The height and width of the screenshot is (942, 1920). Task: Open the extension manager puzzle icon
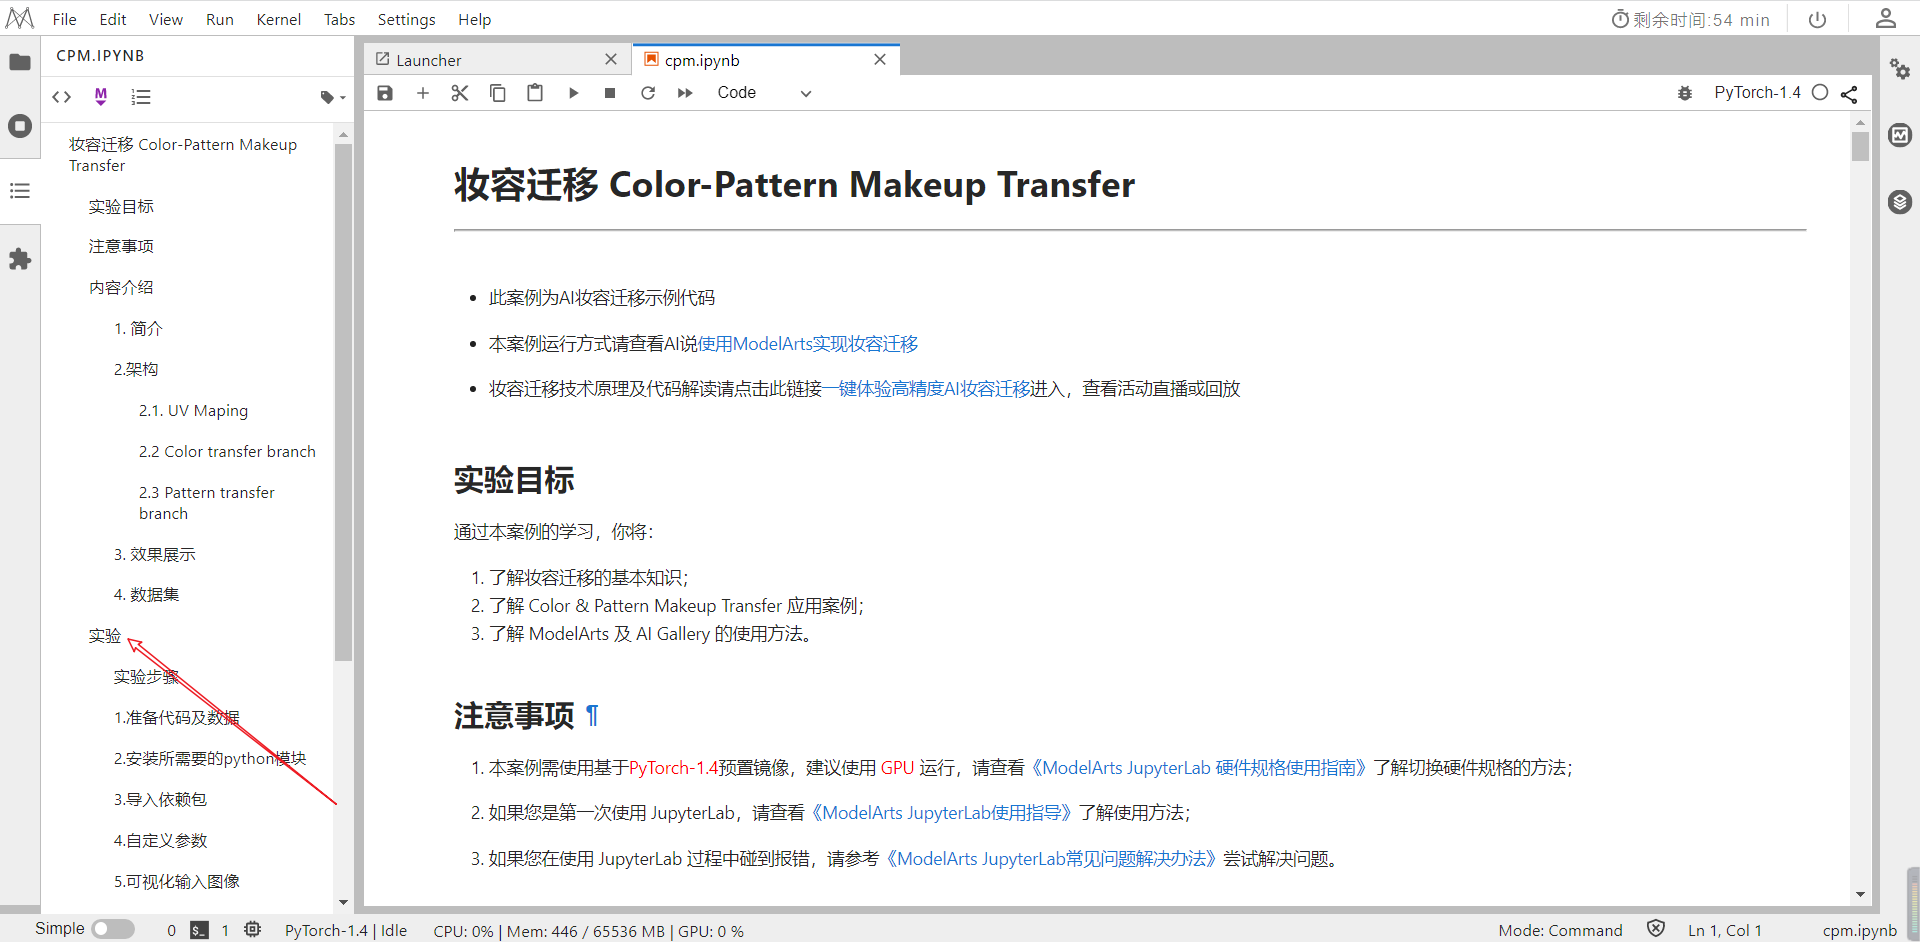20,259
